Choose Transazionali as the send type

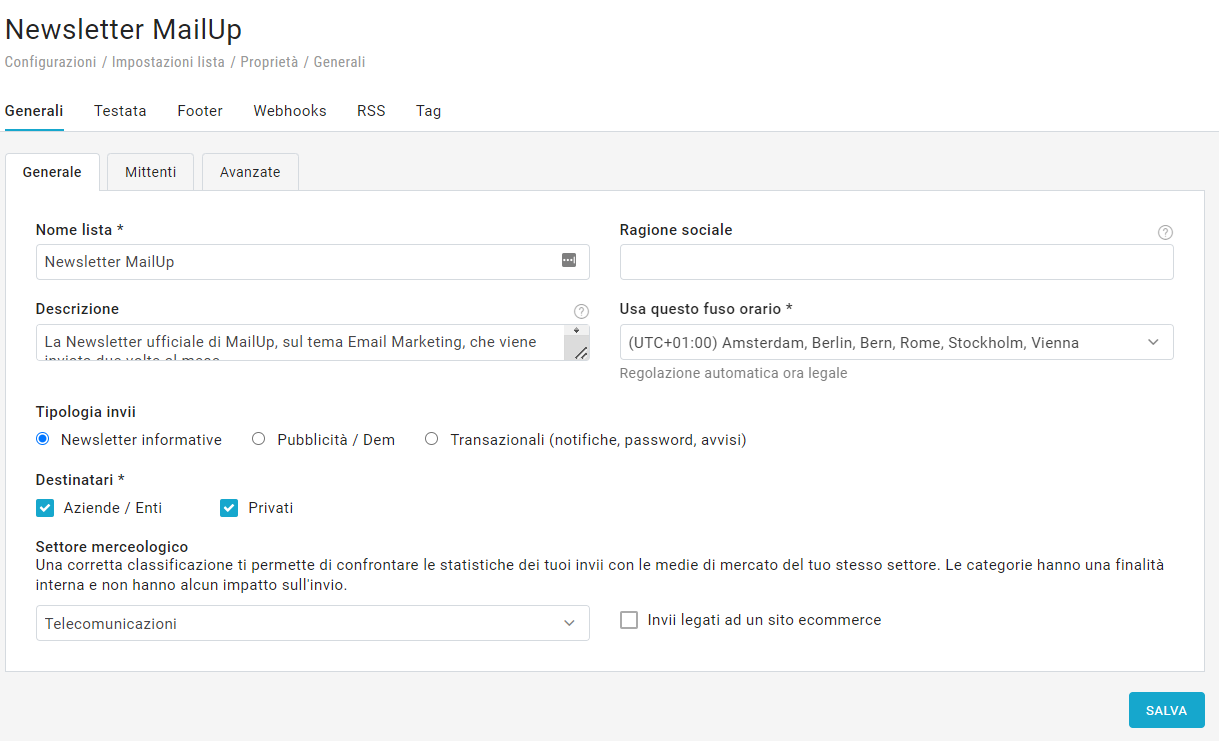[432, 439]
